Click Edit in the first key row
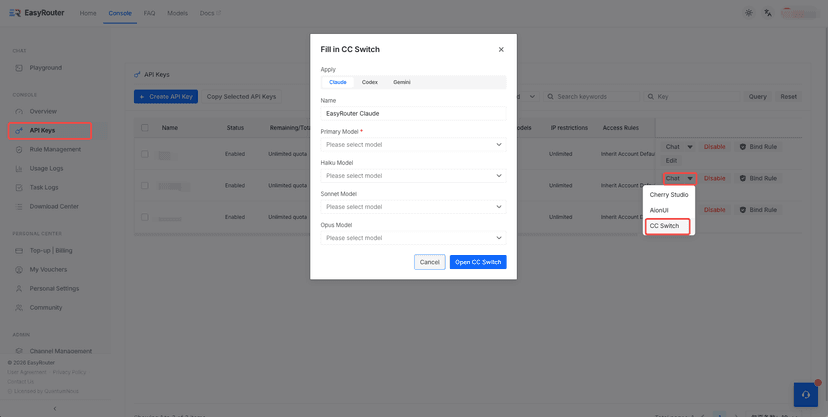The height and width of the screenshot is (417, 828). [671, 160]
